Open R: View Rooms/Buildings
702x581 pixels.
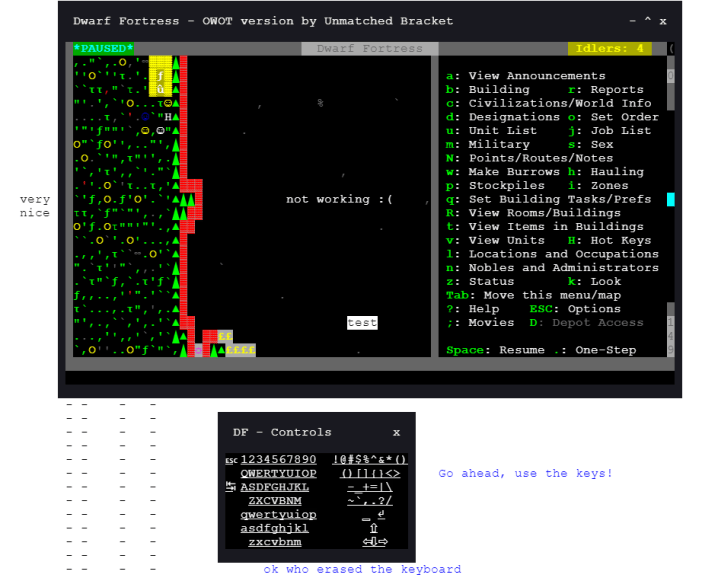(533, 213)
